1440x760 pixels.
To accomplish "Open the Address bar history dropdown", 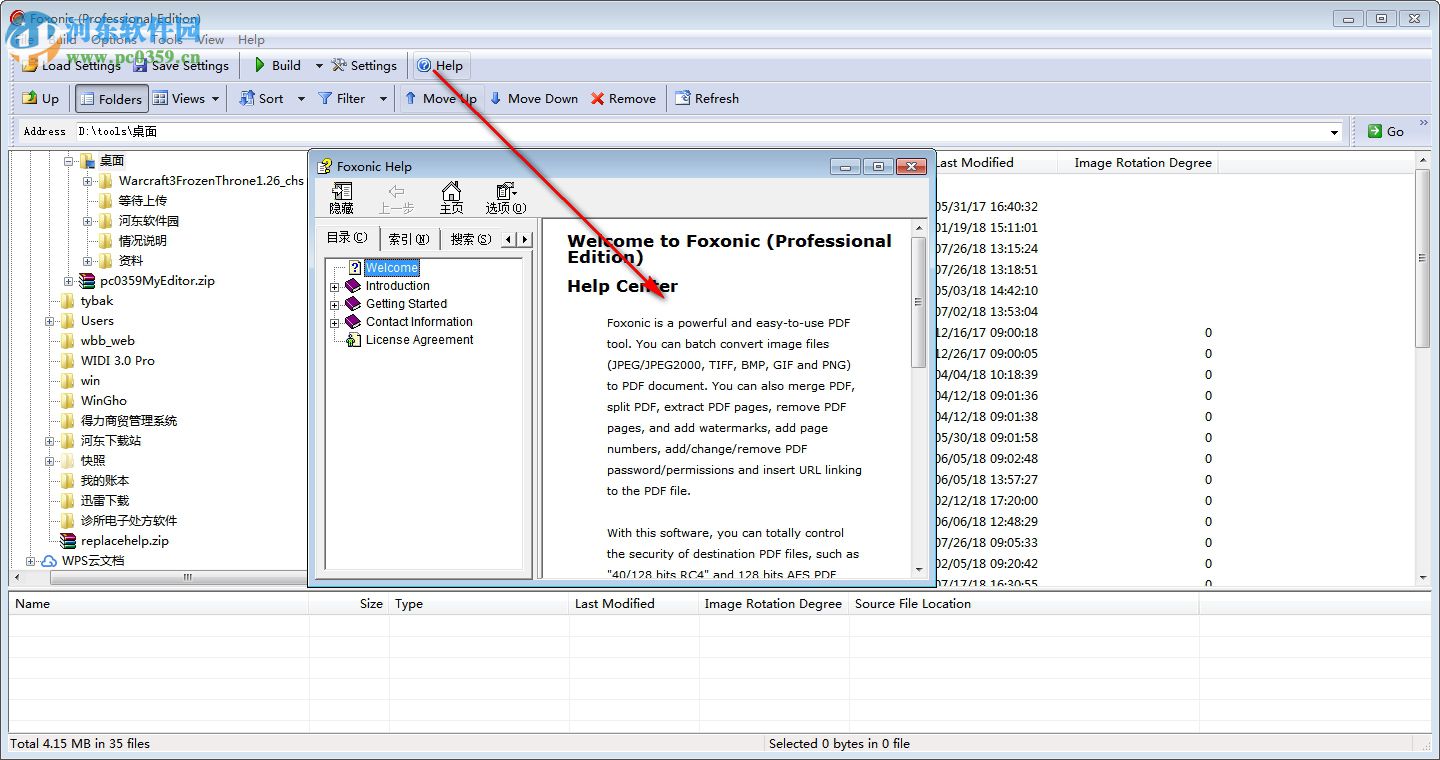I will tap(1335, 132).
